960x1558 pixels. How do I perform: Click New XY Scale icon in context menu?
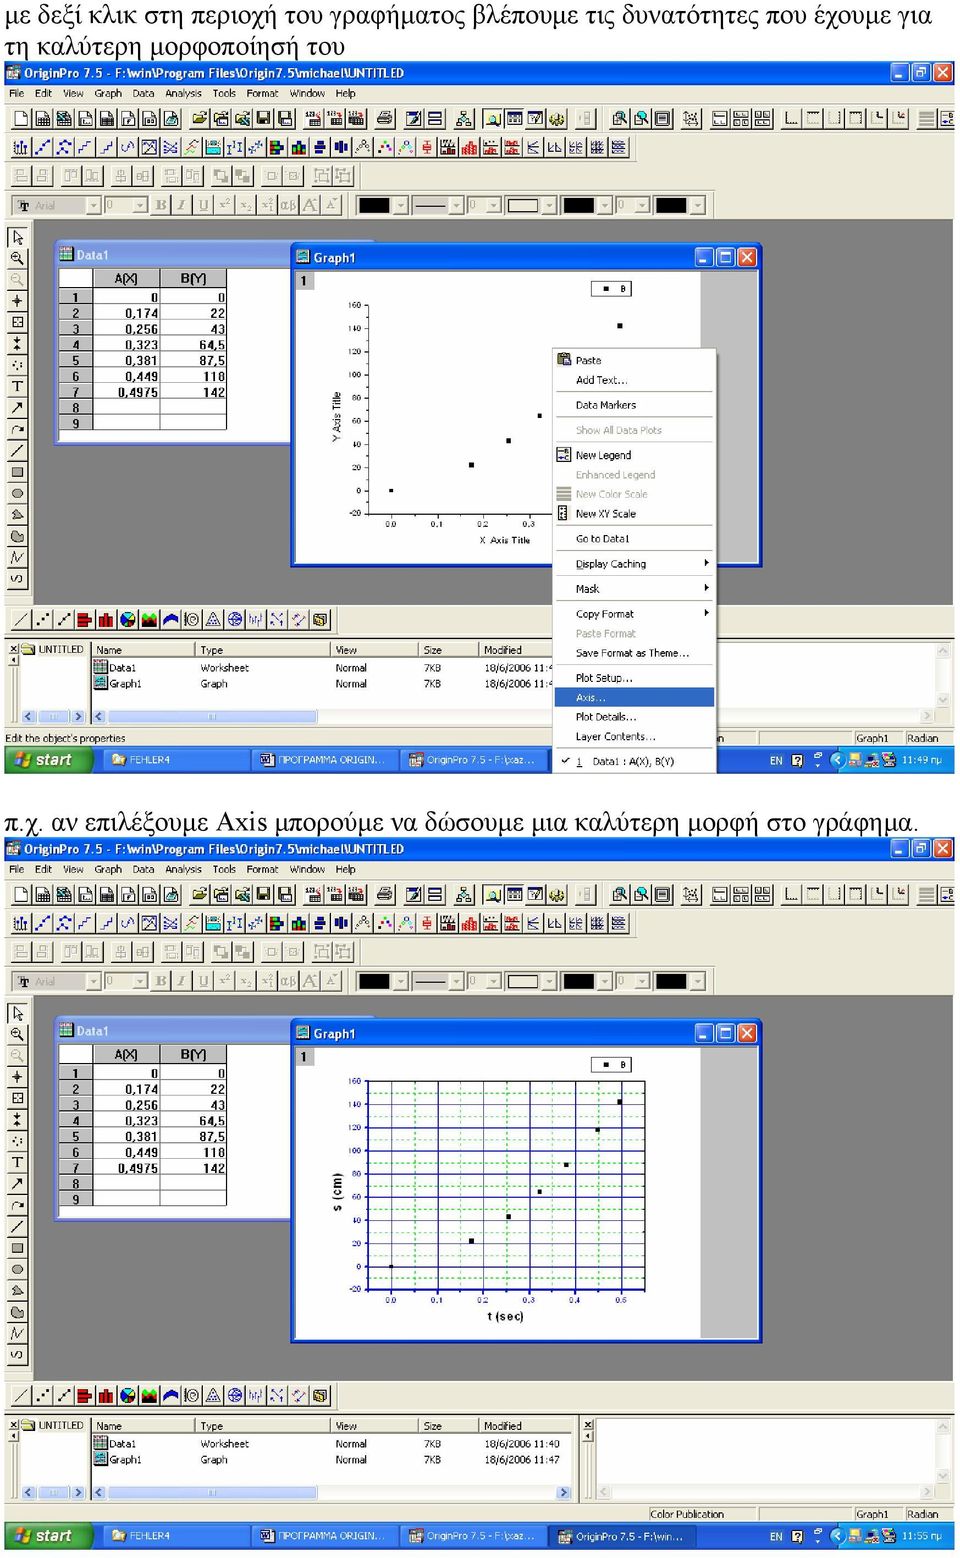coord(564,513)
